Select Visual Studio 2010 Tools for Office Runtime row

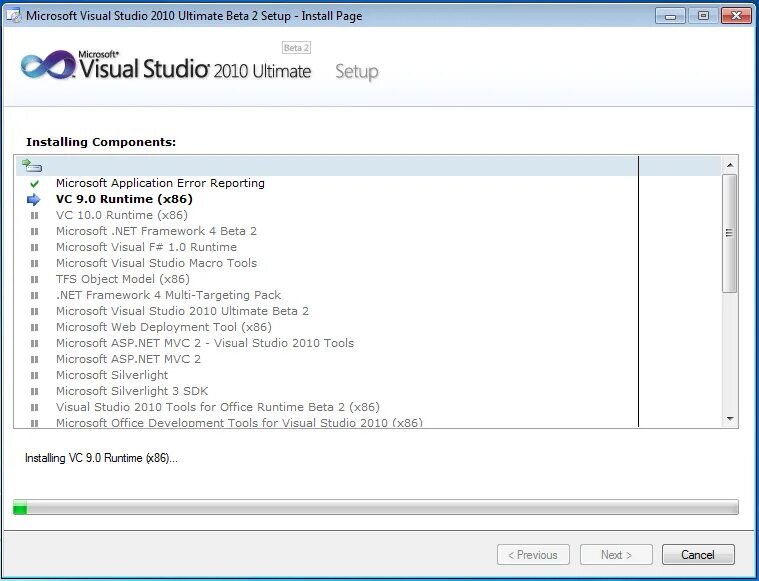pyautogui.click(x=218, y=407)
